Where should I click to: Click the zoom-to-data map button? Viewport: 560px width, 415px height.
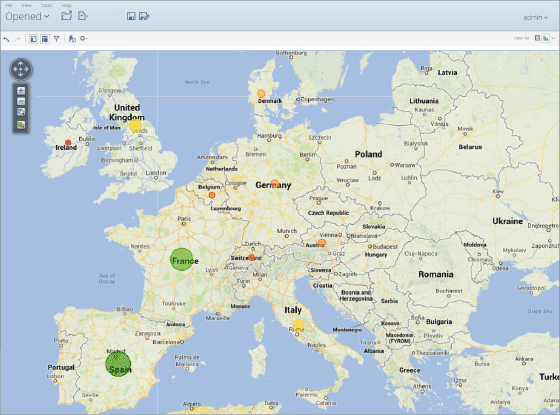(21, 124)
